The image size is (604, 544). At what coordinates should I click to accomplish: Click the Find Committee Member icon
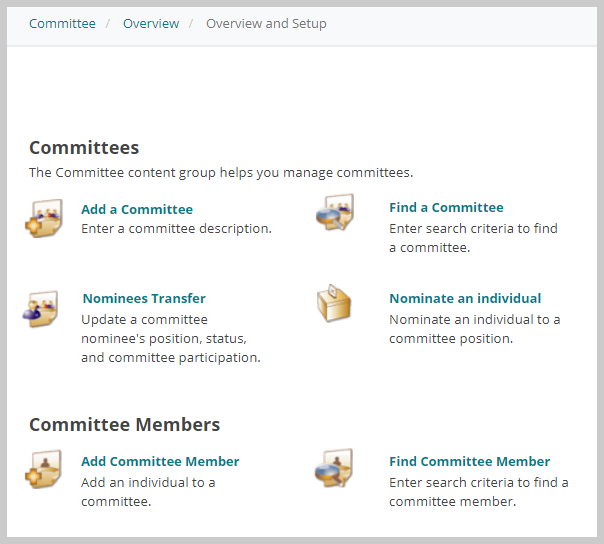click(x=334, y=468)
